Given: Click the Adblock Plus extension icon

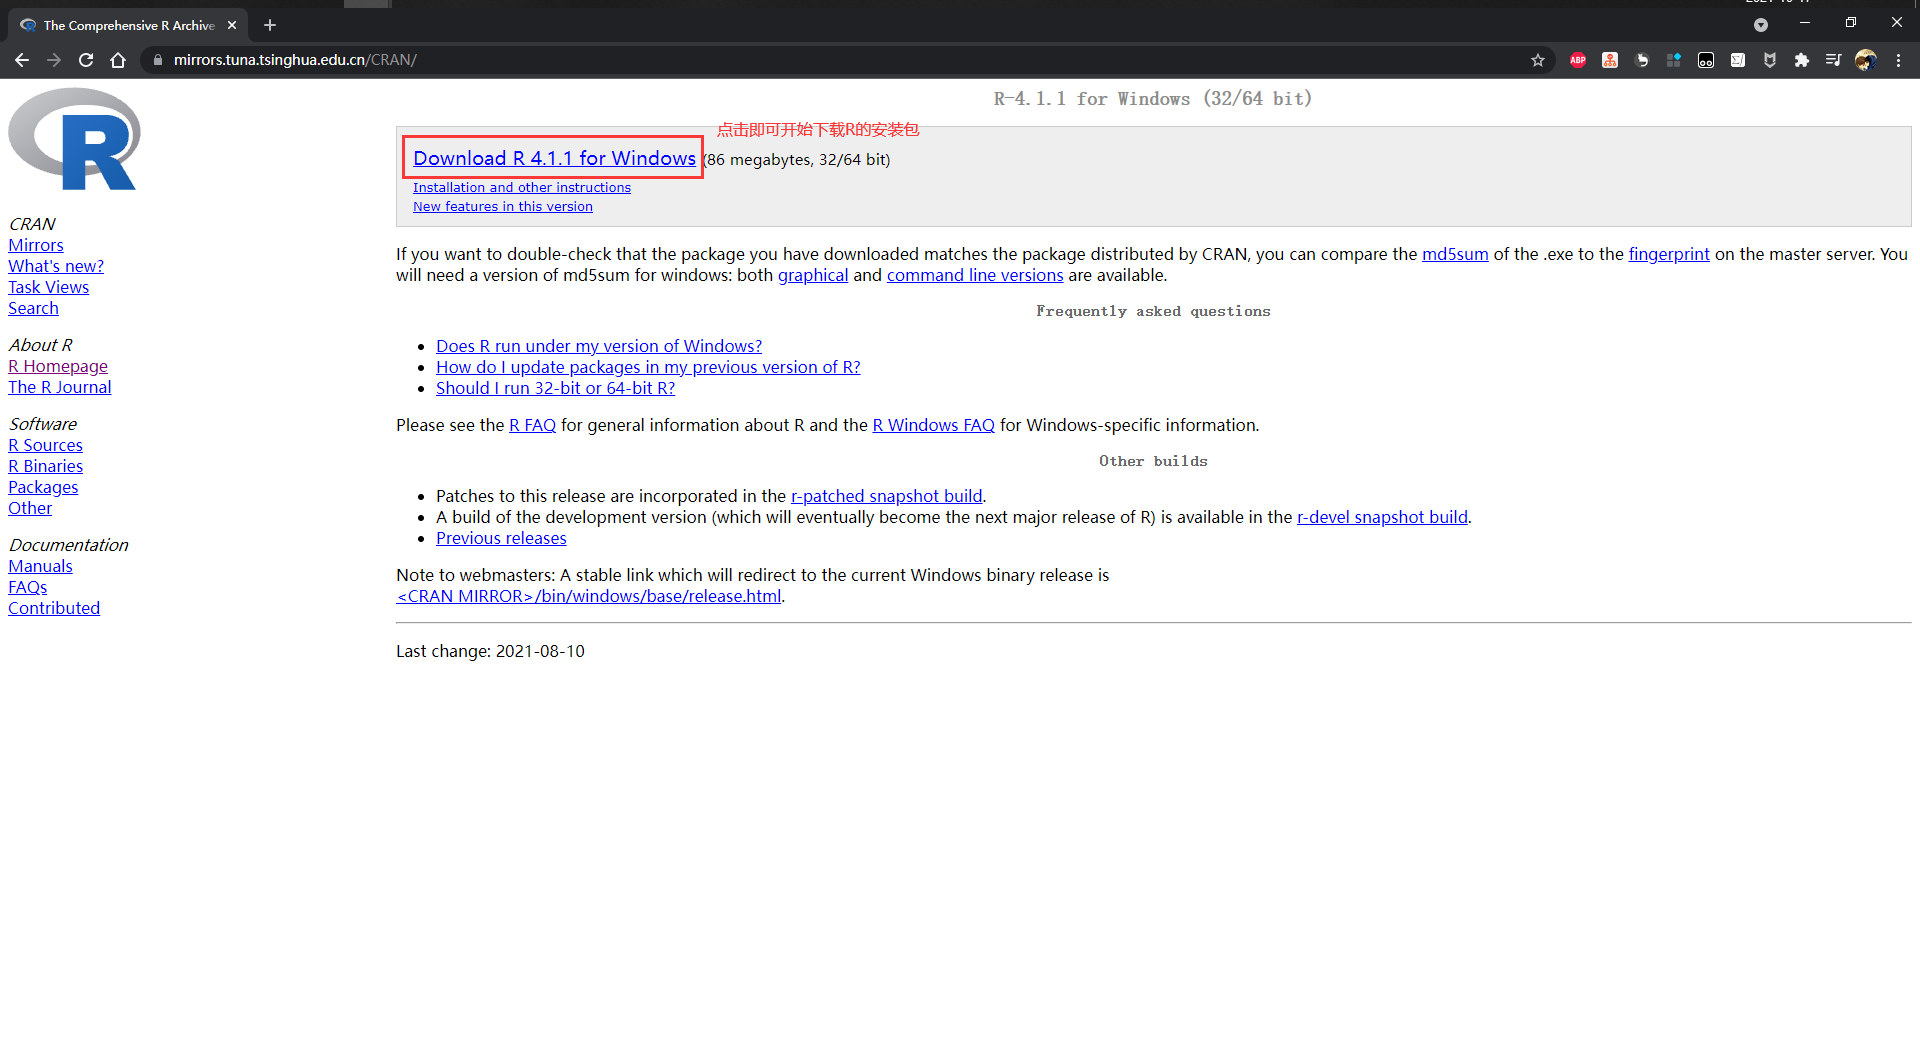Looking at the screenshot, I should pyautogui.click(x=1578, y=60).
